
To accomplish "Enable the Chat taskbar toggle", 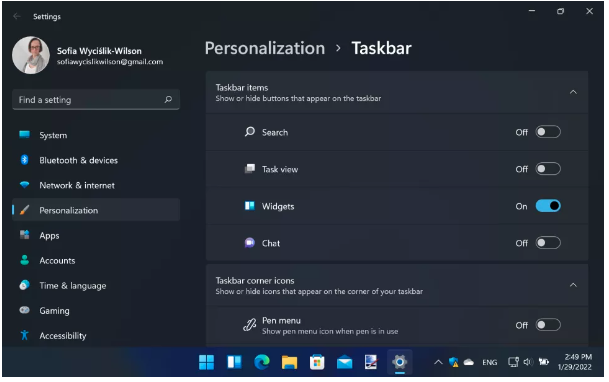I will (x=548, y=243).
